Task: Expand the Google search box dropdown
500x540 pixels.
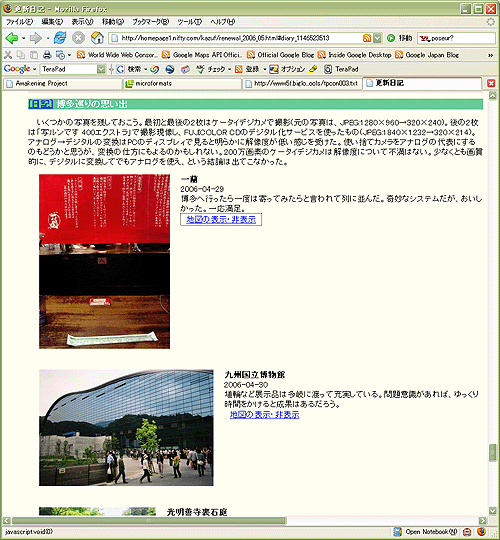Action: tap(101, 69)
